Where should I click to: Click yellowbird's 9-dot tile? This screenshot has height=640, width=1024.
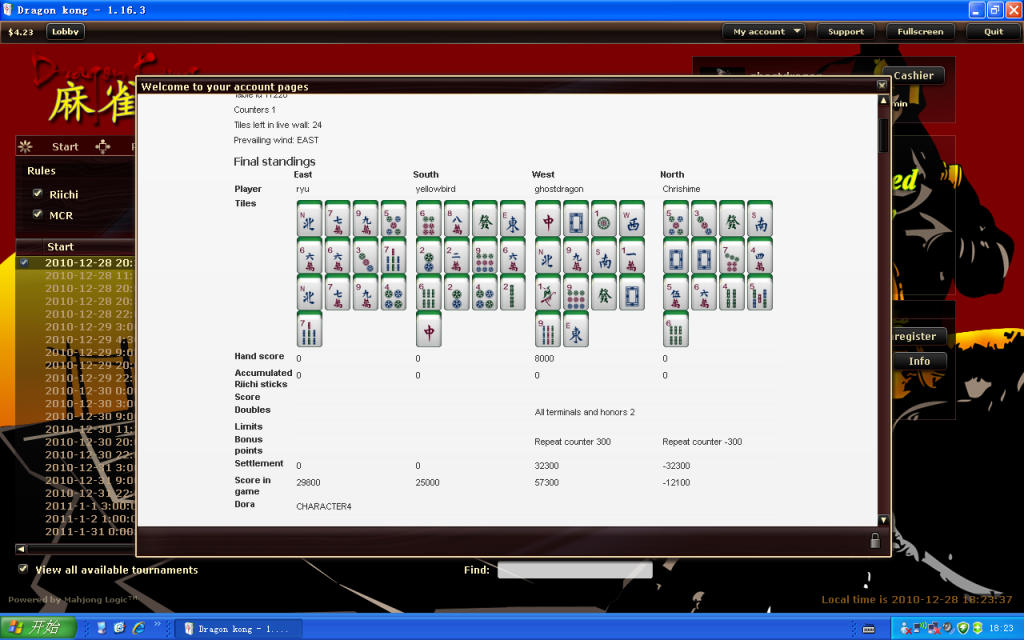[485, 256]
